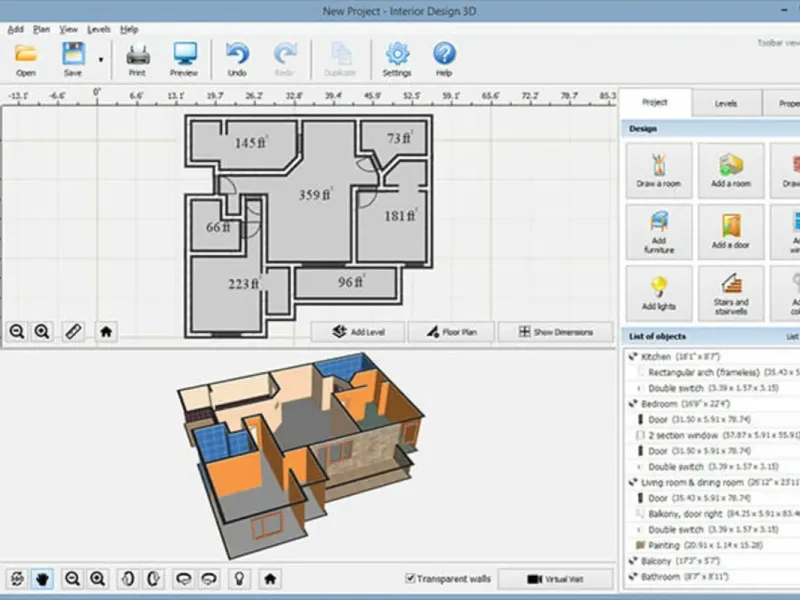This screenshot has width=800, height=600.
Task: Open Settings gear
Action: (x=397, y=59)
